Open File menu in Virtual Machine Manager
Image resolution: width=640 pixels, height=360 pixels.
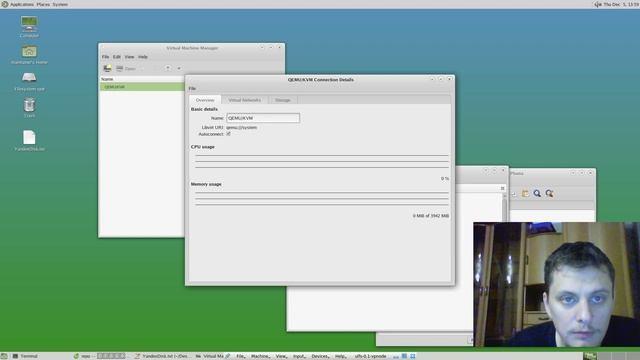(x=105, y=57)
